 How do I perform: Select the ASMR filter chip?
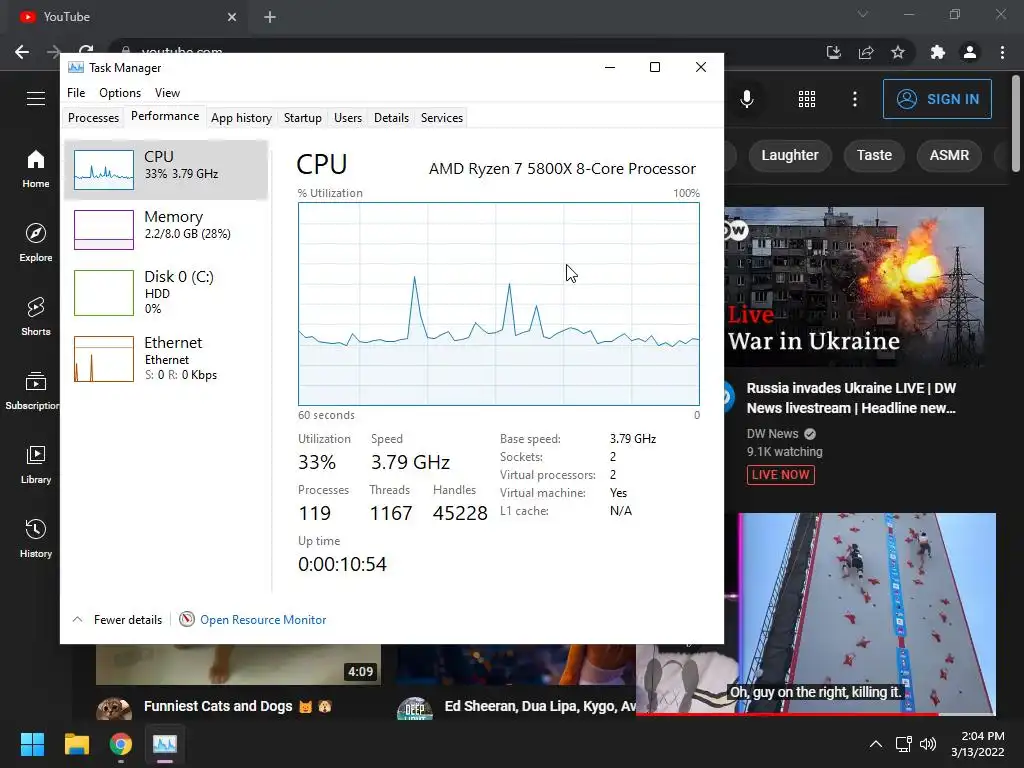(x=949, y=155)
